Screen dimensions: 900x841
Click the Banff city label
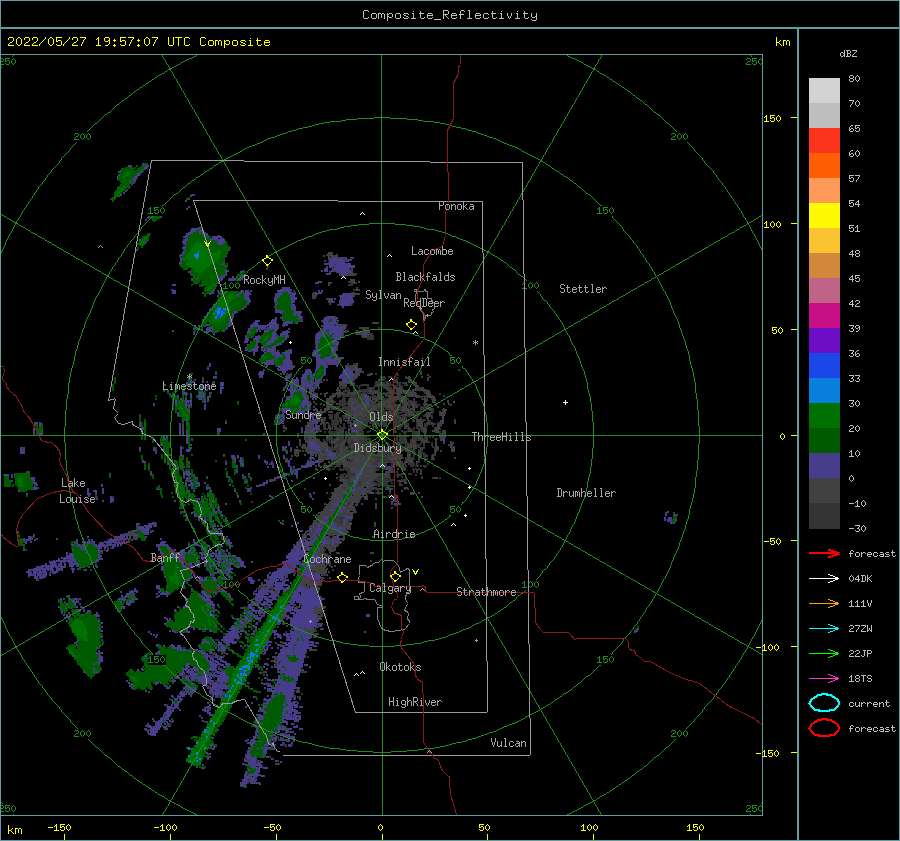tap(165, 558)
